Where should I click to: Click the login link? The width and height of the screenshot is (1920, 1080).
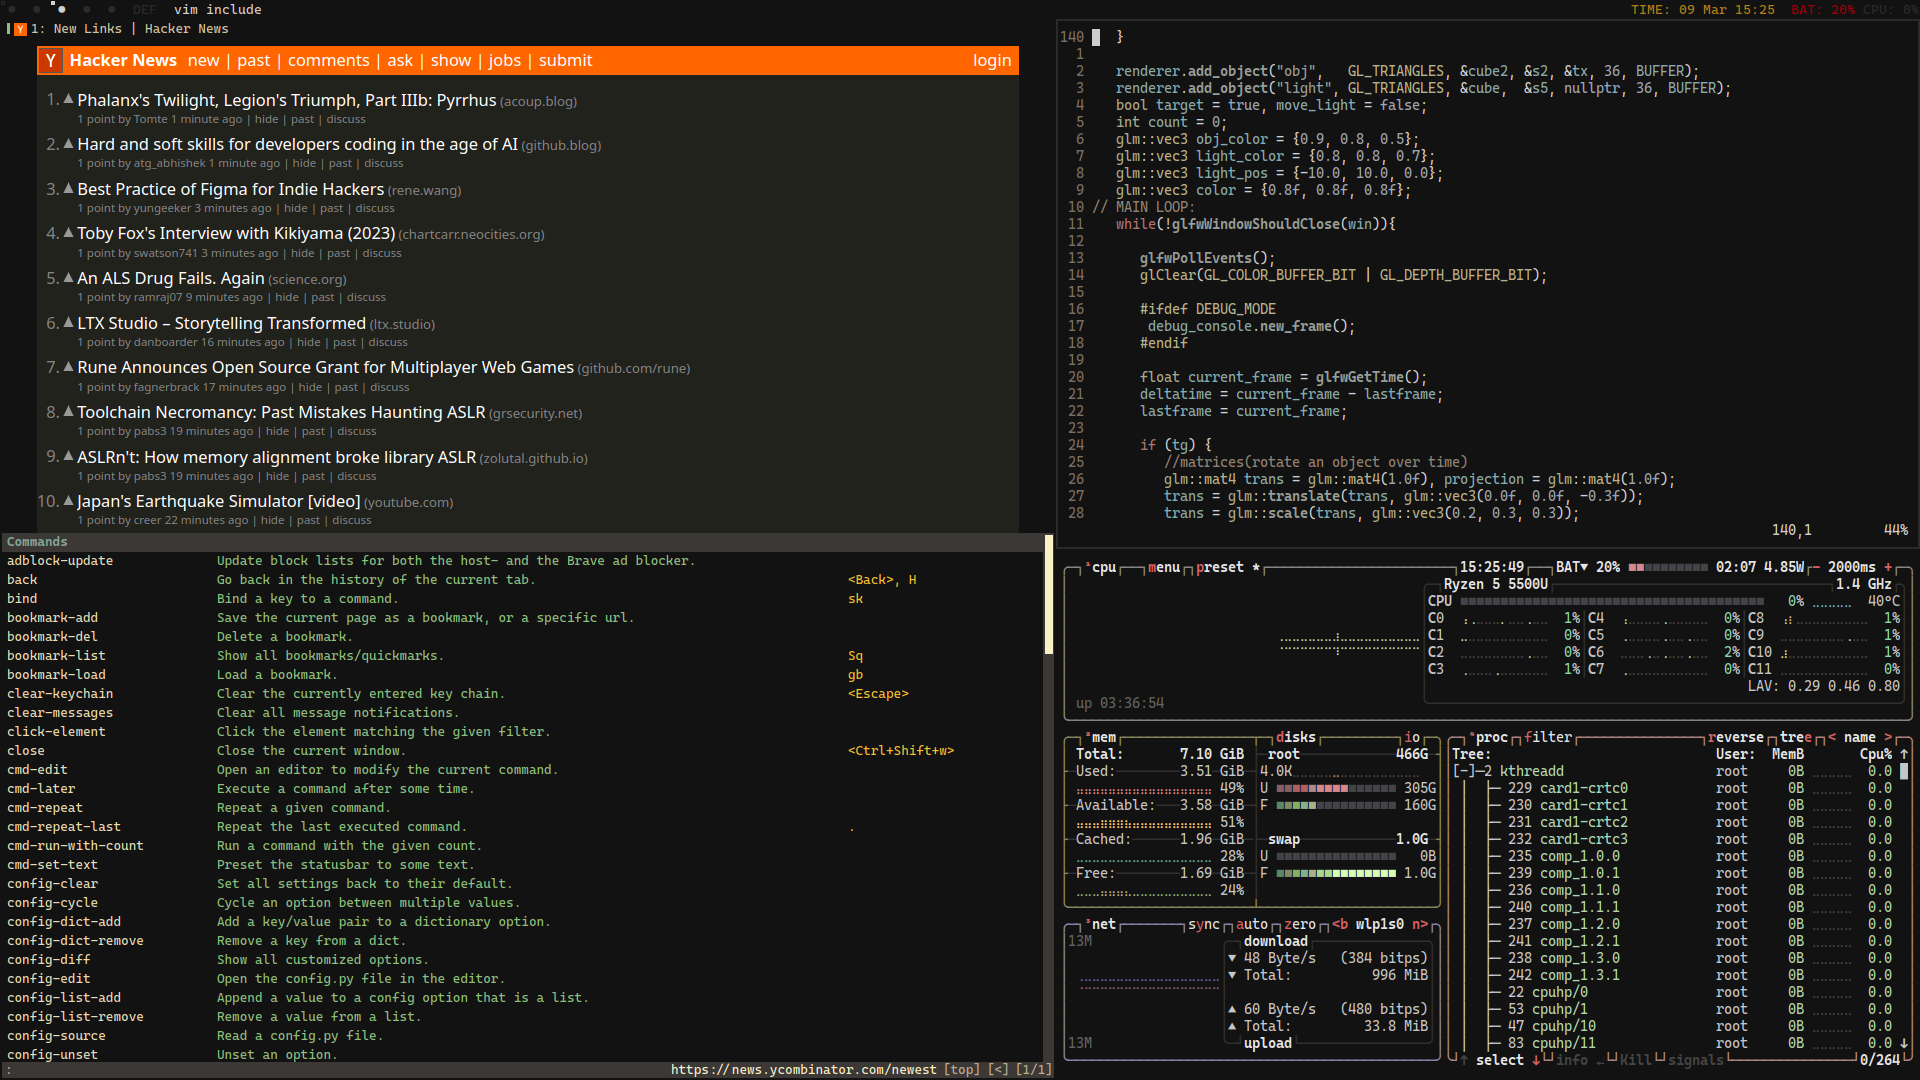pyautogui.click(x=992, y=60)
